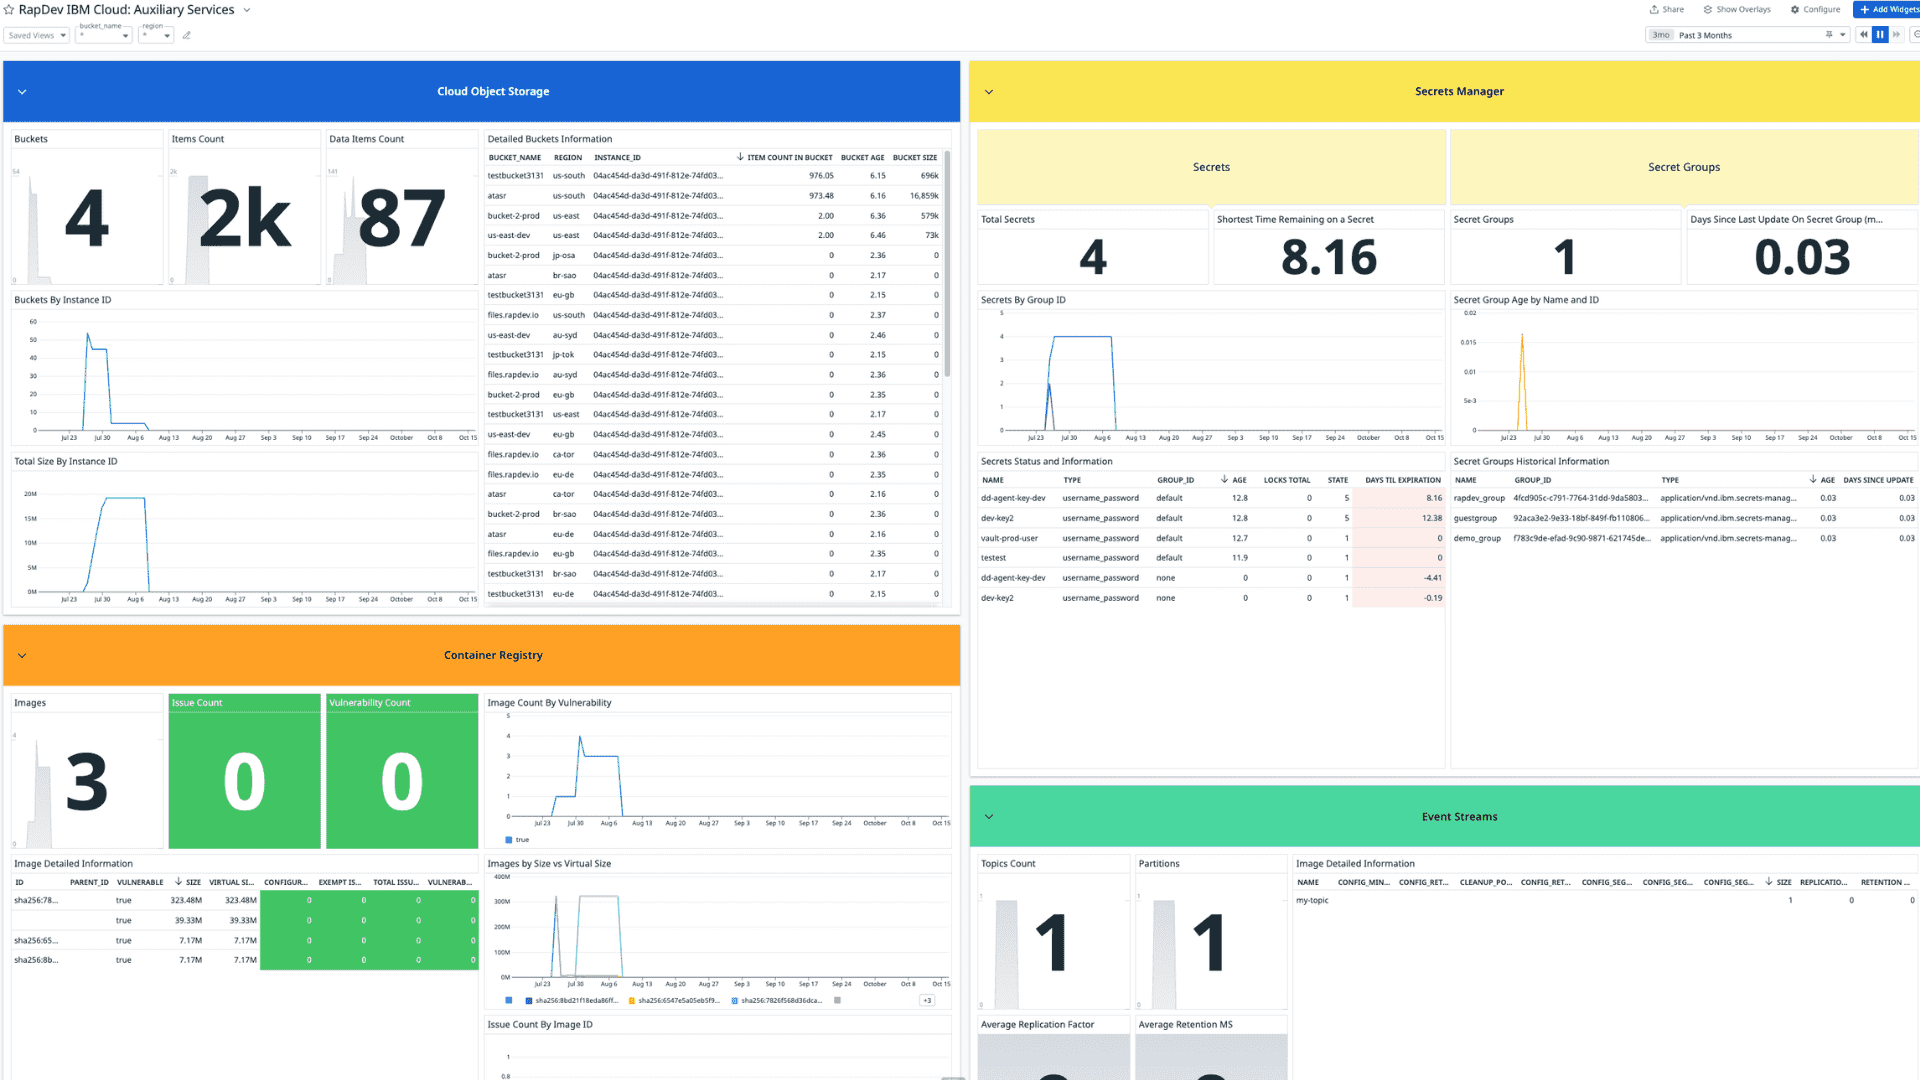Open the Share menu

point(1667,10)
